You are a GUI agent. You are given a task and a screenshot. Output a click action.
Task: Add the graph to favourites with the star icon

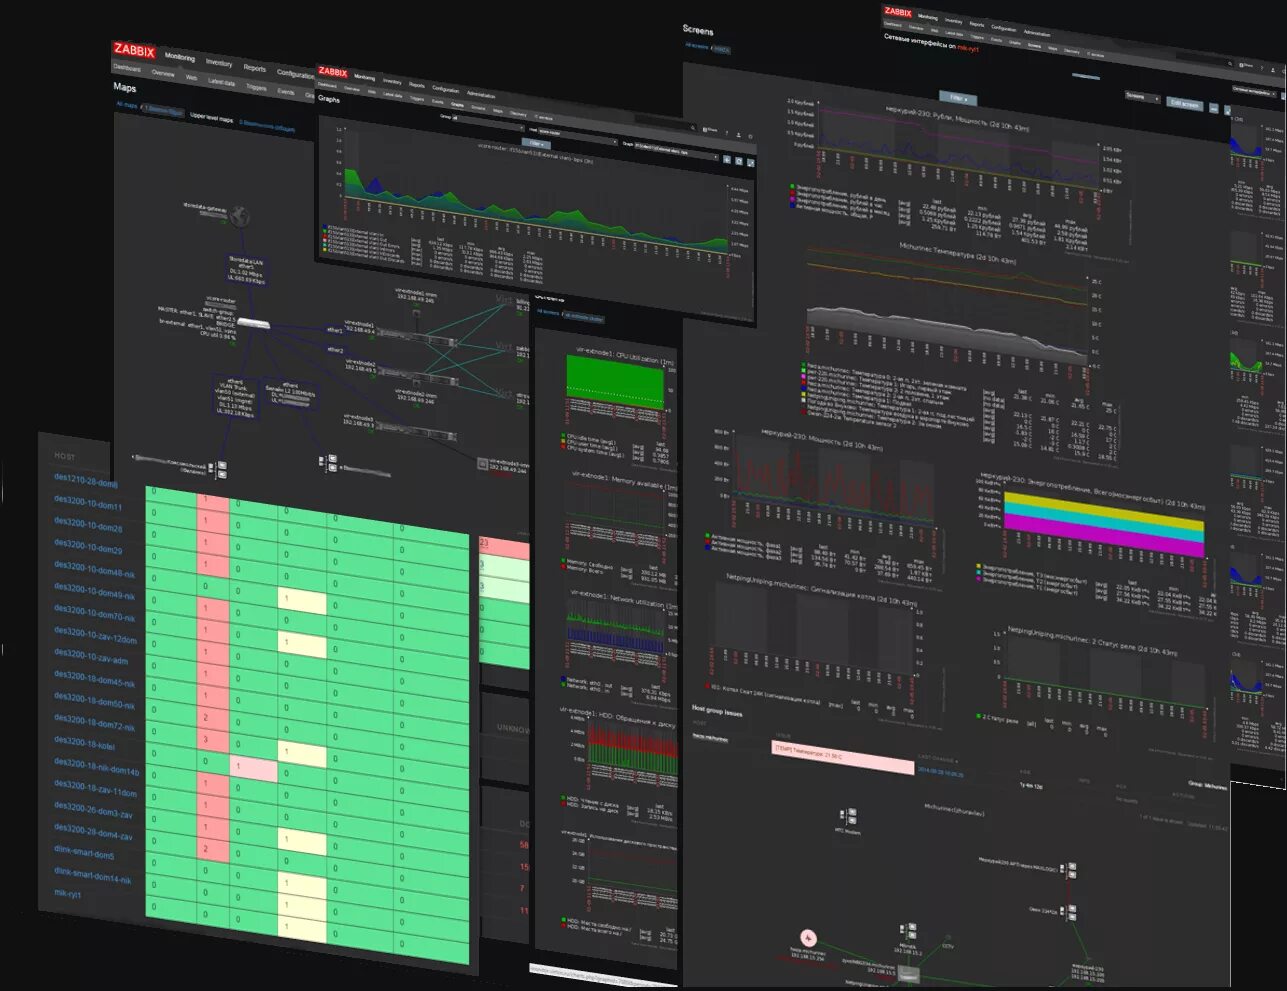[x=727, y=159]
